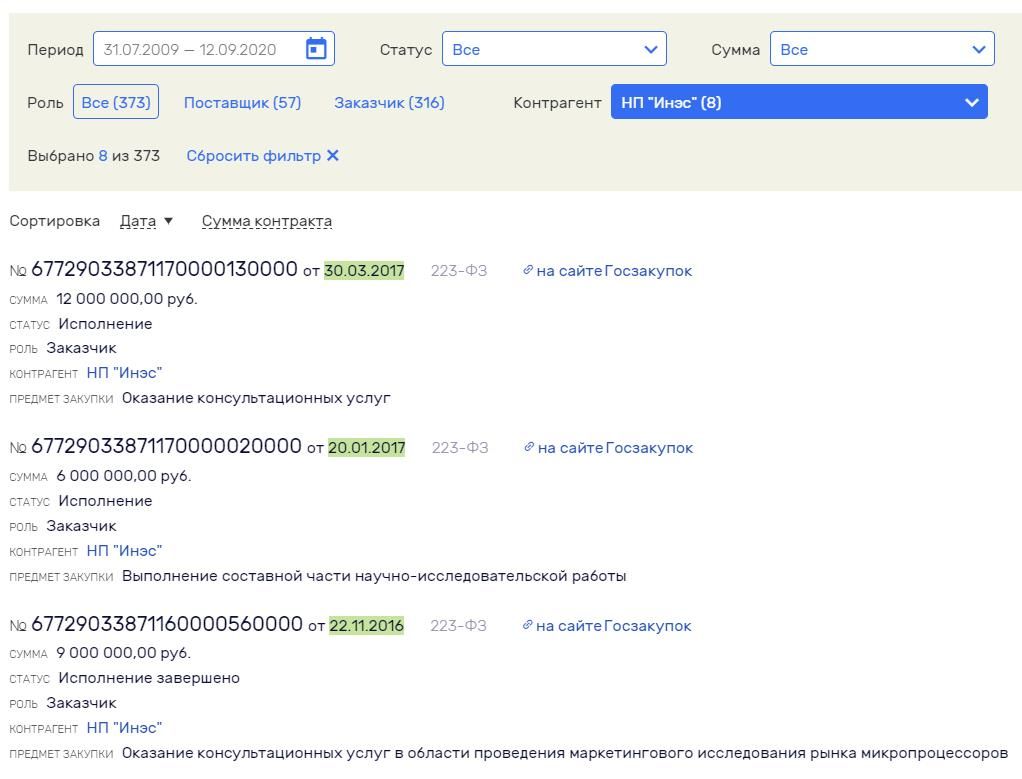The width and height of the screenshot is (1022, 779).
Task: Click the highlighted date 30.03.2017
Action: [x=364, y=271]
